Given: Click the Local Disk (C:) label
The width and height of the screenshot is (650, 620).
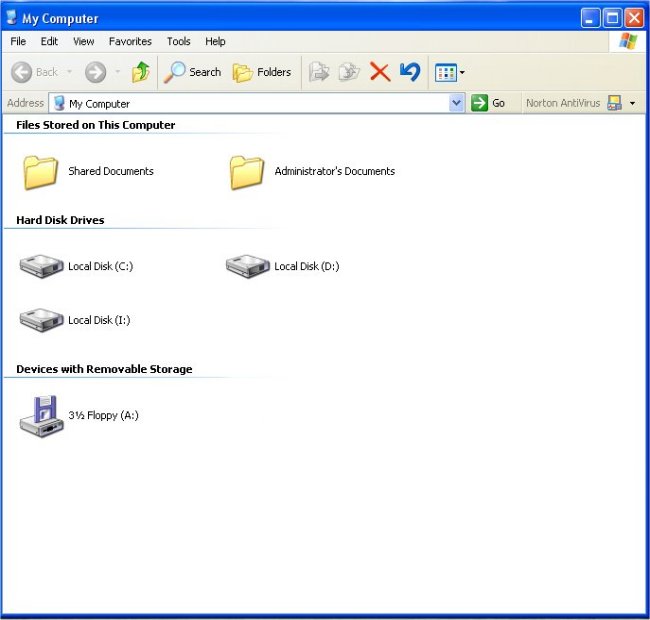Looking at the screenshot, I should (x=100, y=266).
